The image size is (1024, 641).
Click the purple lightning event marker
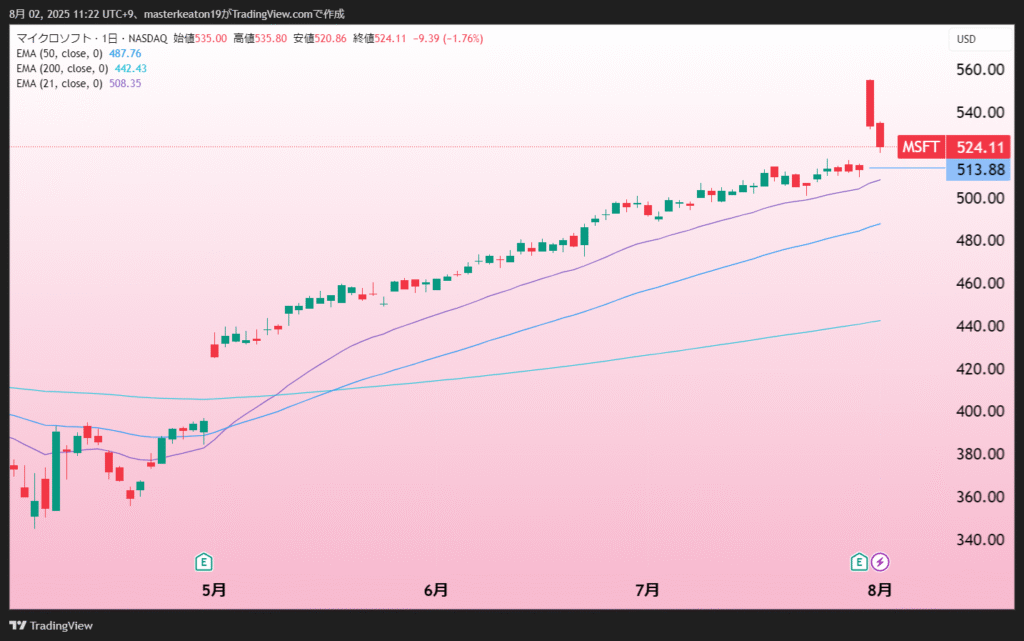(x=880, y=561)
